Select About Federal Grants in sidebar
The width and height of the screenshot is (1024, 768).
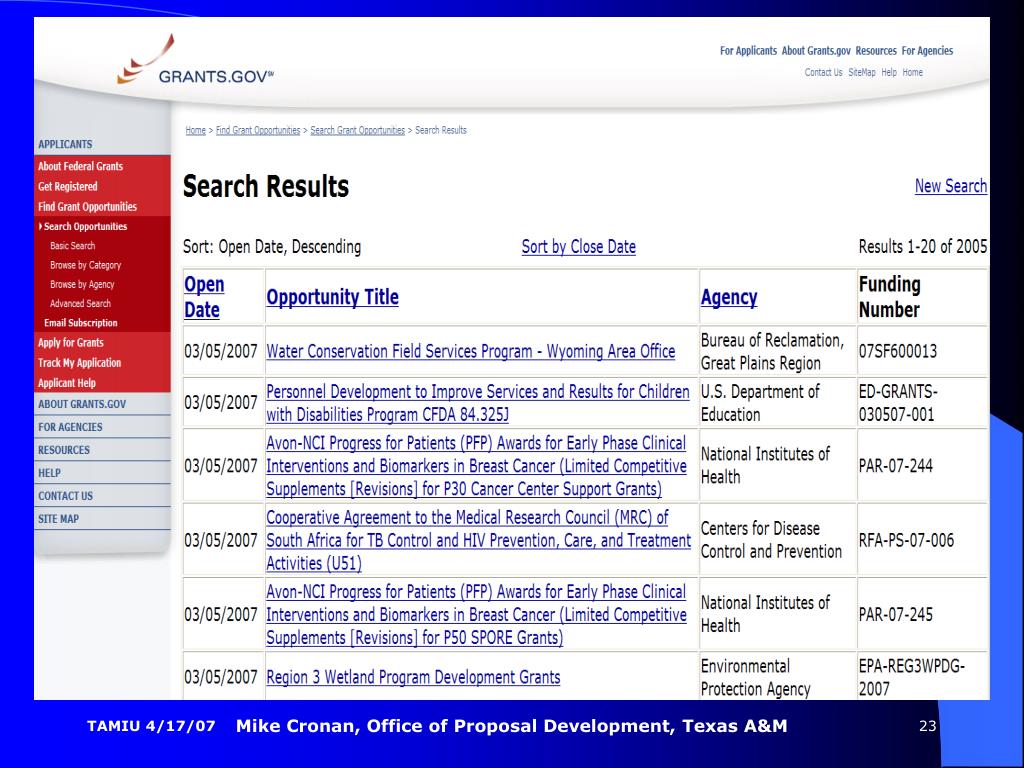80,167
